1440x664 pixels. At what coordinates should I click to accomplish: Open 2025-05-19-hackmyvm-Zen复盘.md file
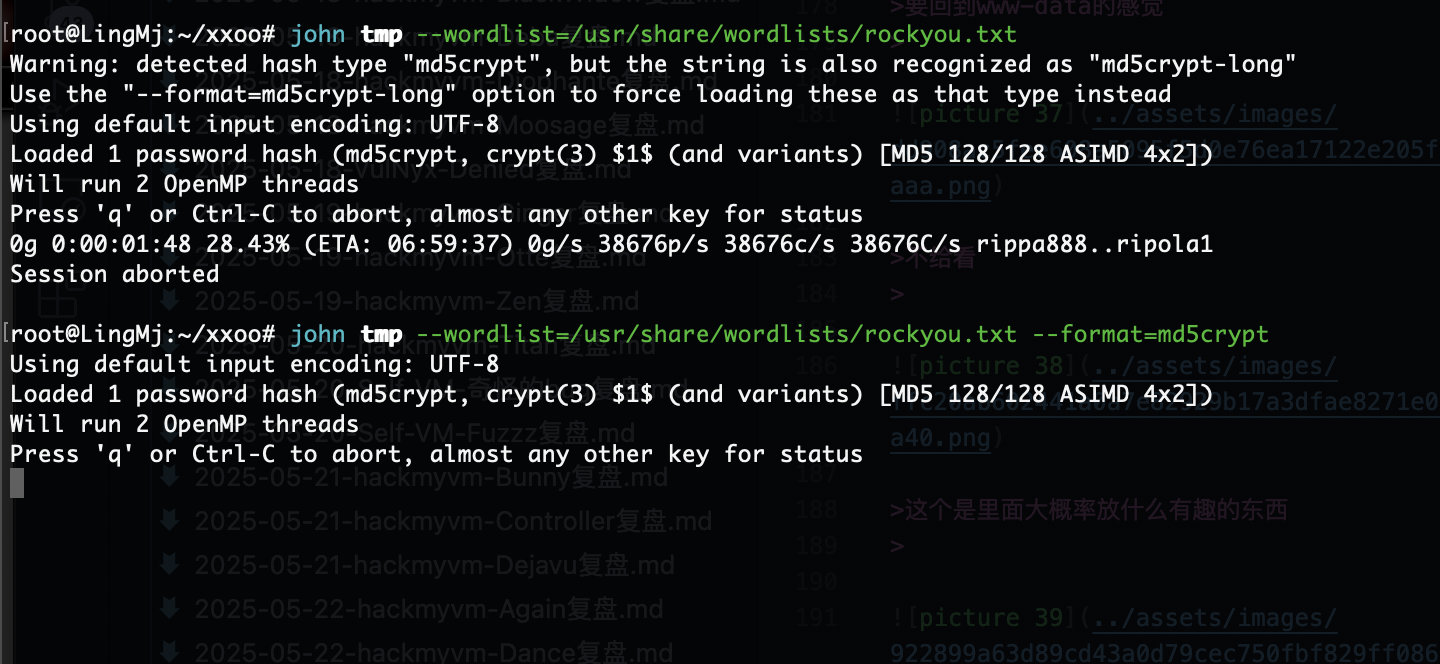point(416,301)
